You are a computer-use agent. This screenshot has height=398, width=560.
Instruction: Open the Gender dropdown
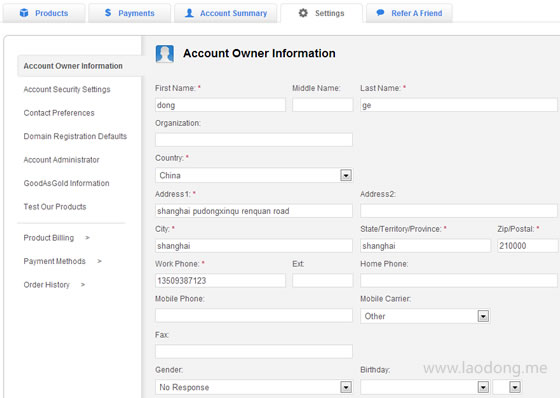pos(254,387)
